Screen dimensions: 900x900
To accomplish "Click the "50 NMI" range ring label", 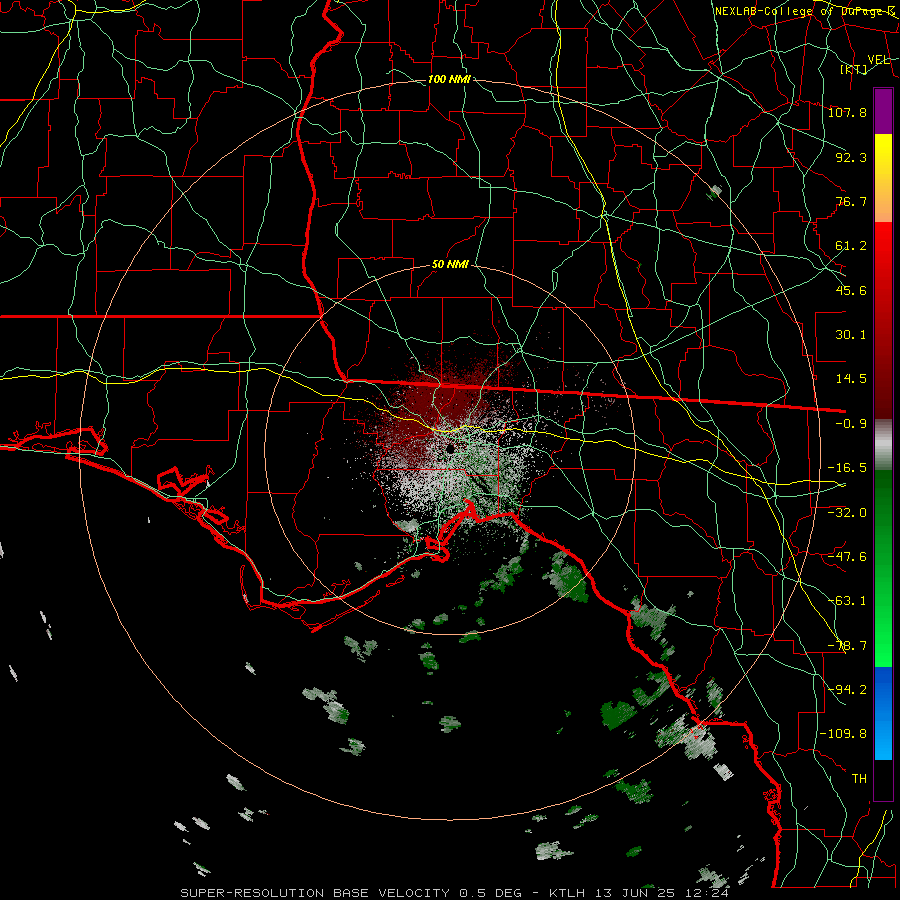I will click(450, 265).
